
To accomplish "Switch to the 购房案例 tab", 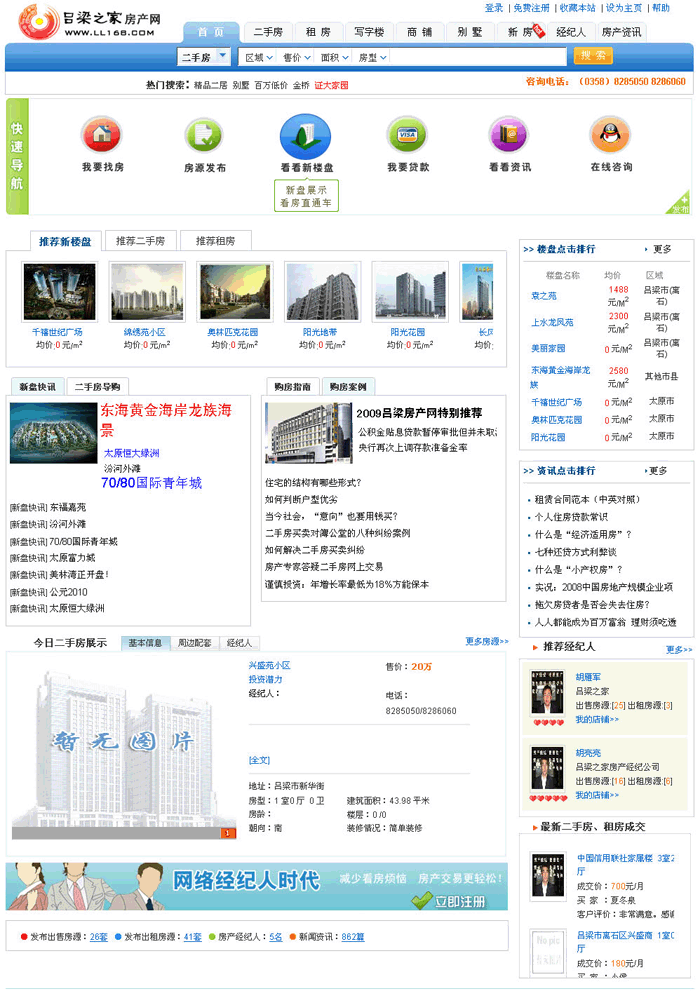I will click(x=348, y=387).
